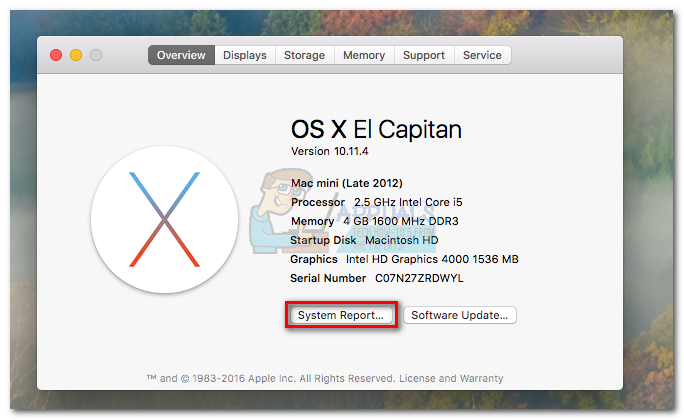Click the OS X El Capitan logo
Image resolution: width=684 pixels, height=420 pixels.
point(164,219)
